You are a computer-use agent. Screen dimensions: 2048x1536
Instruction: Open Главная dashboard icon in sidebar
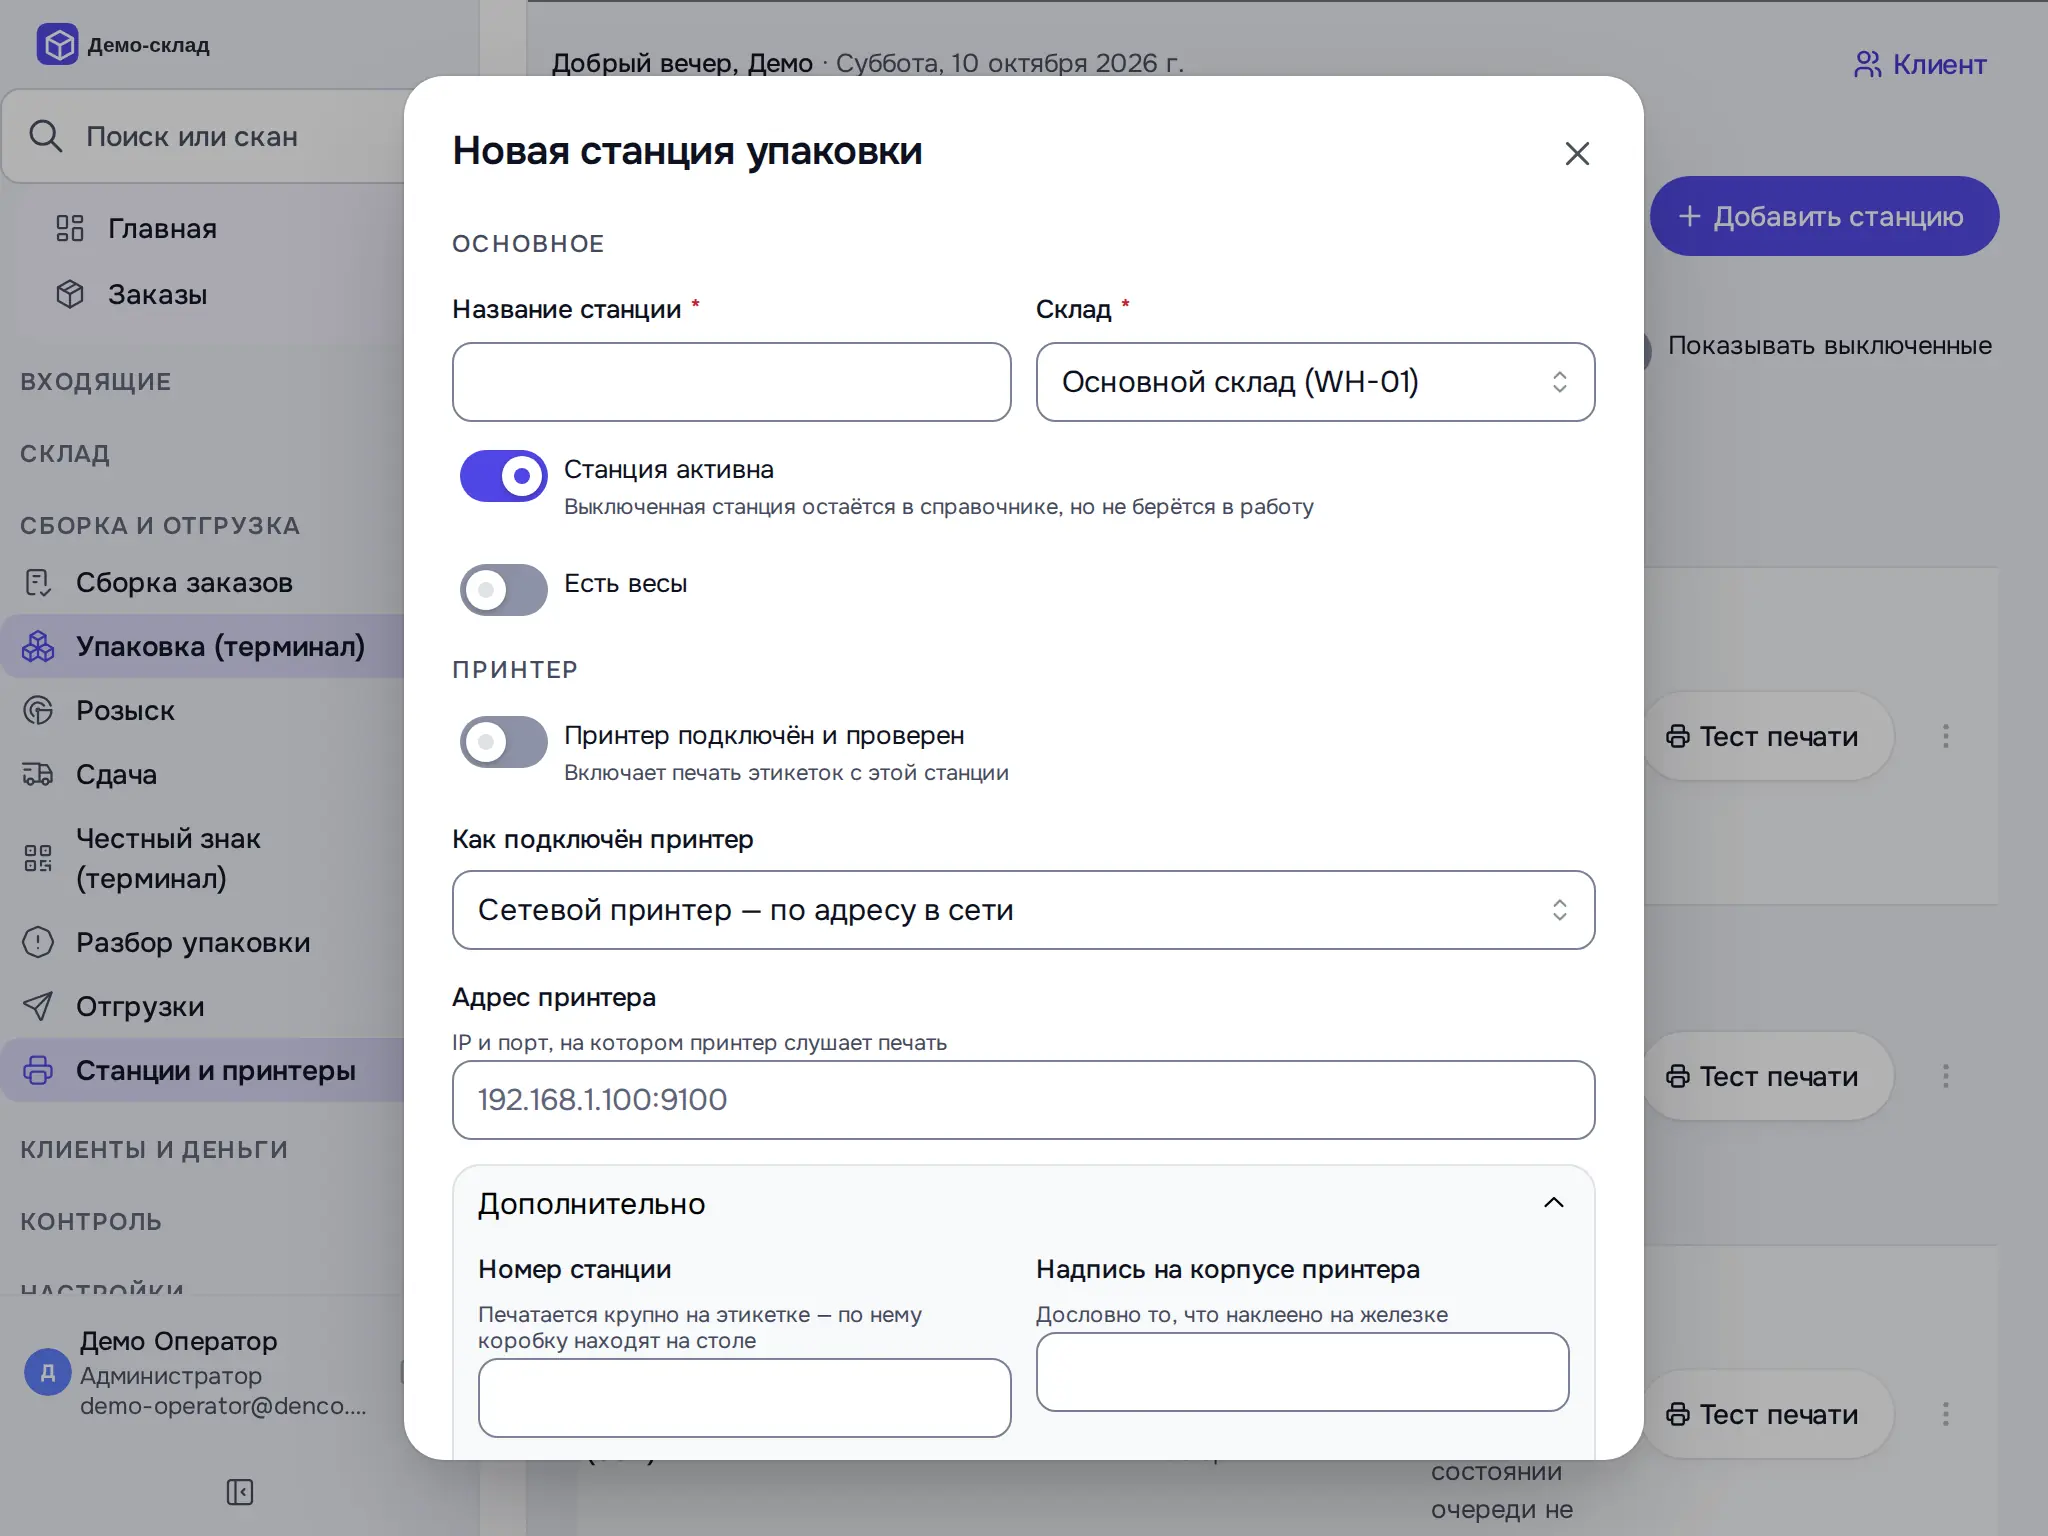[70, 229]
